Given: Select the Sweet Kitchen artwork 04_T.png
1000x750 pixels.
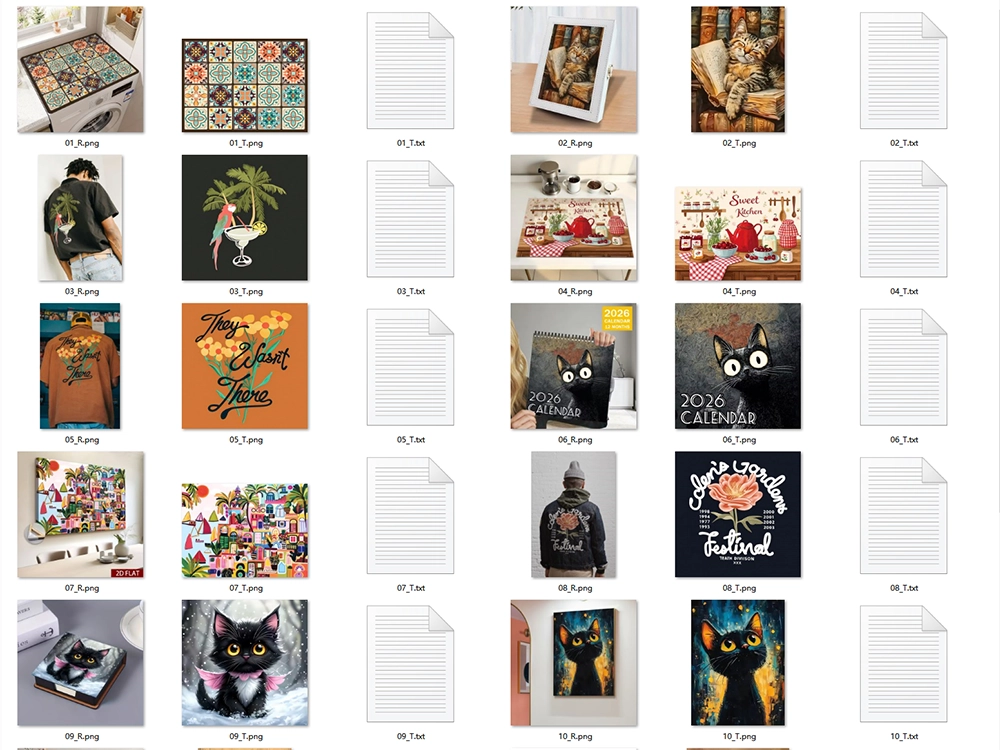Looking at the screenshot, I should click(x=738, y=233).
